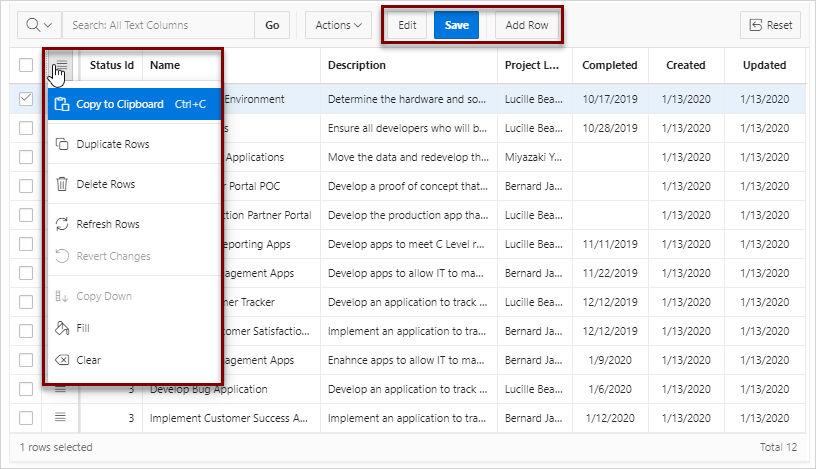Click the Clear backspace icon
The width and height of the screenshot is (816, 469).
(x=62, y=360)
